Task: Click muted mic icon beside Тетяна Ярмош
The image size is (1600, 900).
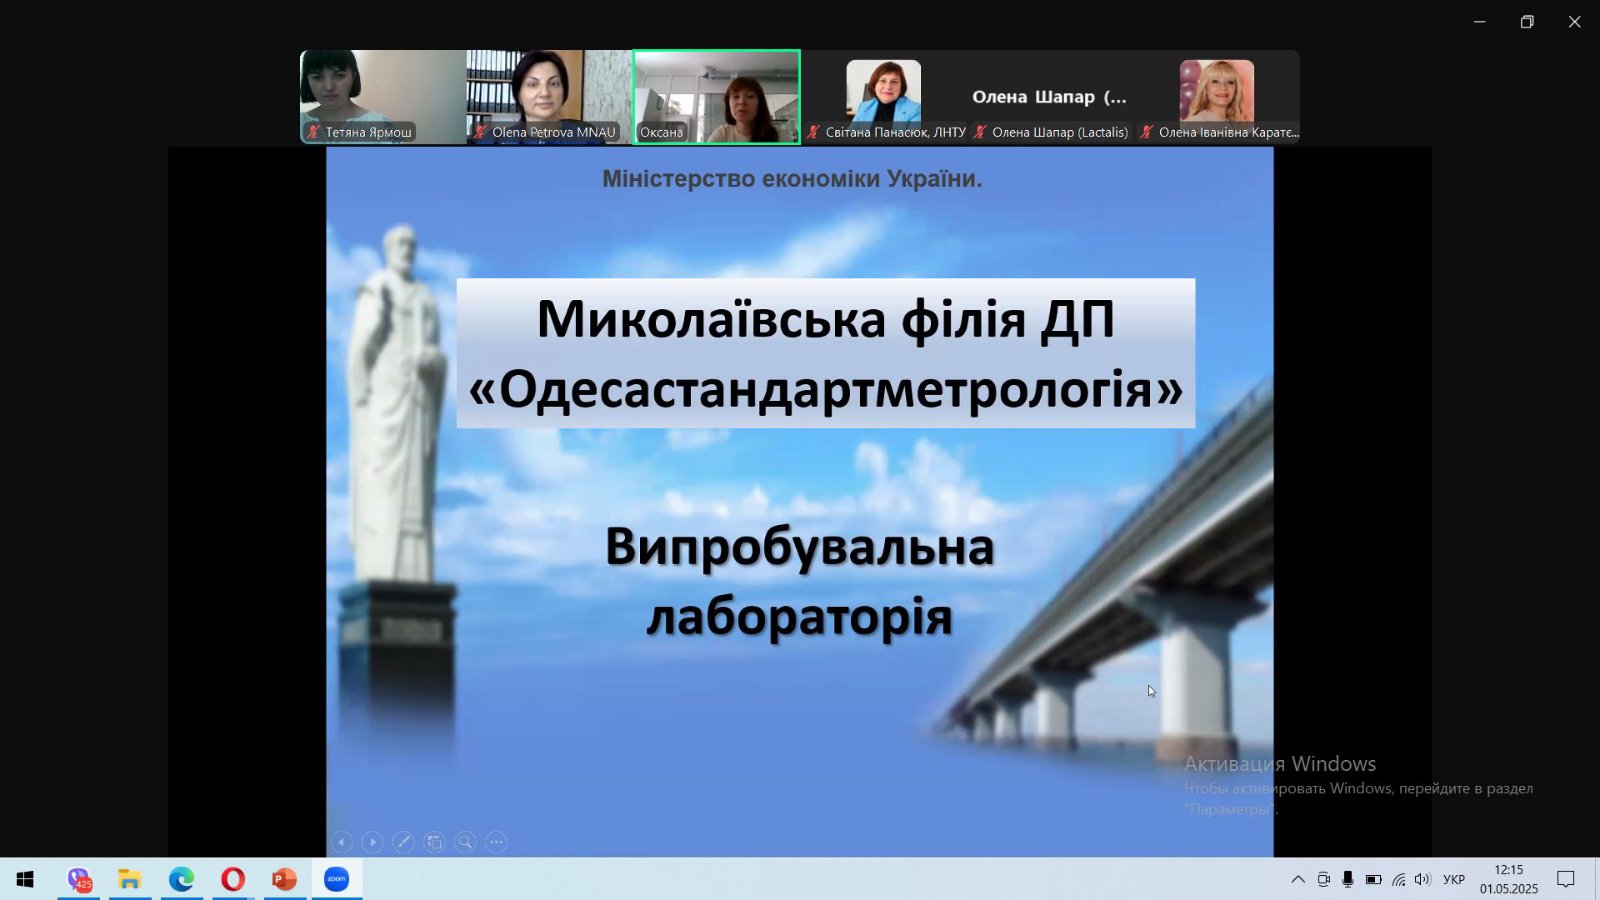Action: click(314, 132)
